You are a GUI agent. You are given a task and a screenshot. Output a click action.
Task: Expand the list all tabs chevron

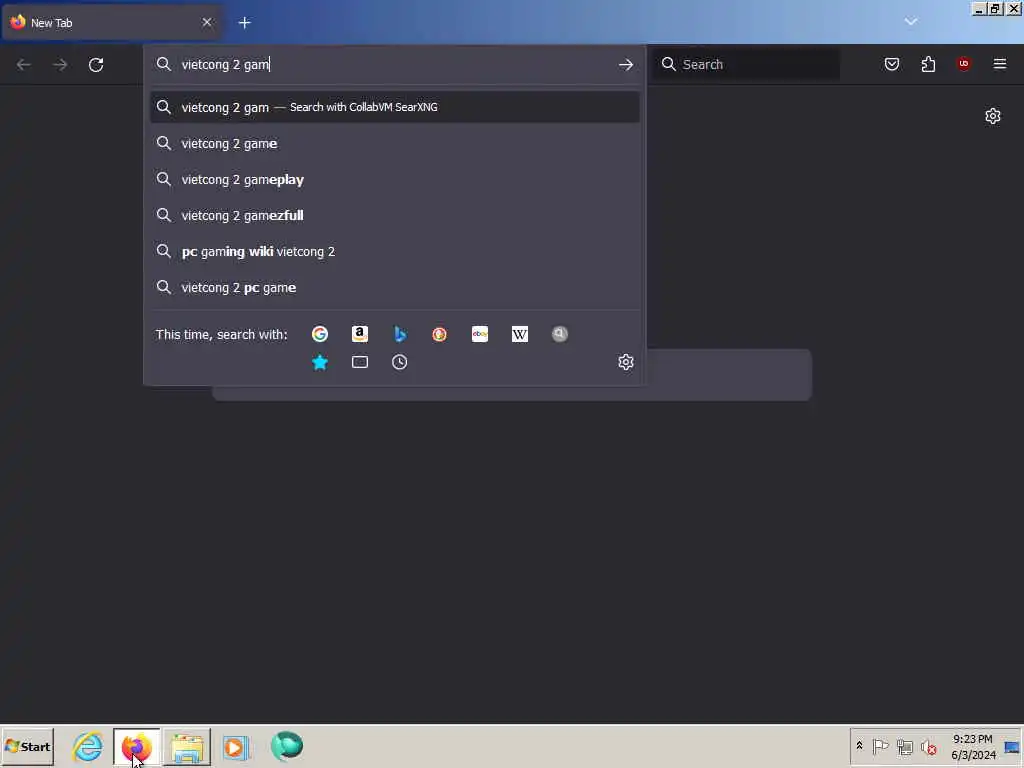pyautogui.click(x=911, y=22)
